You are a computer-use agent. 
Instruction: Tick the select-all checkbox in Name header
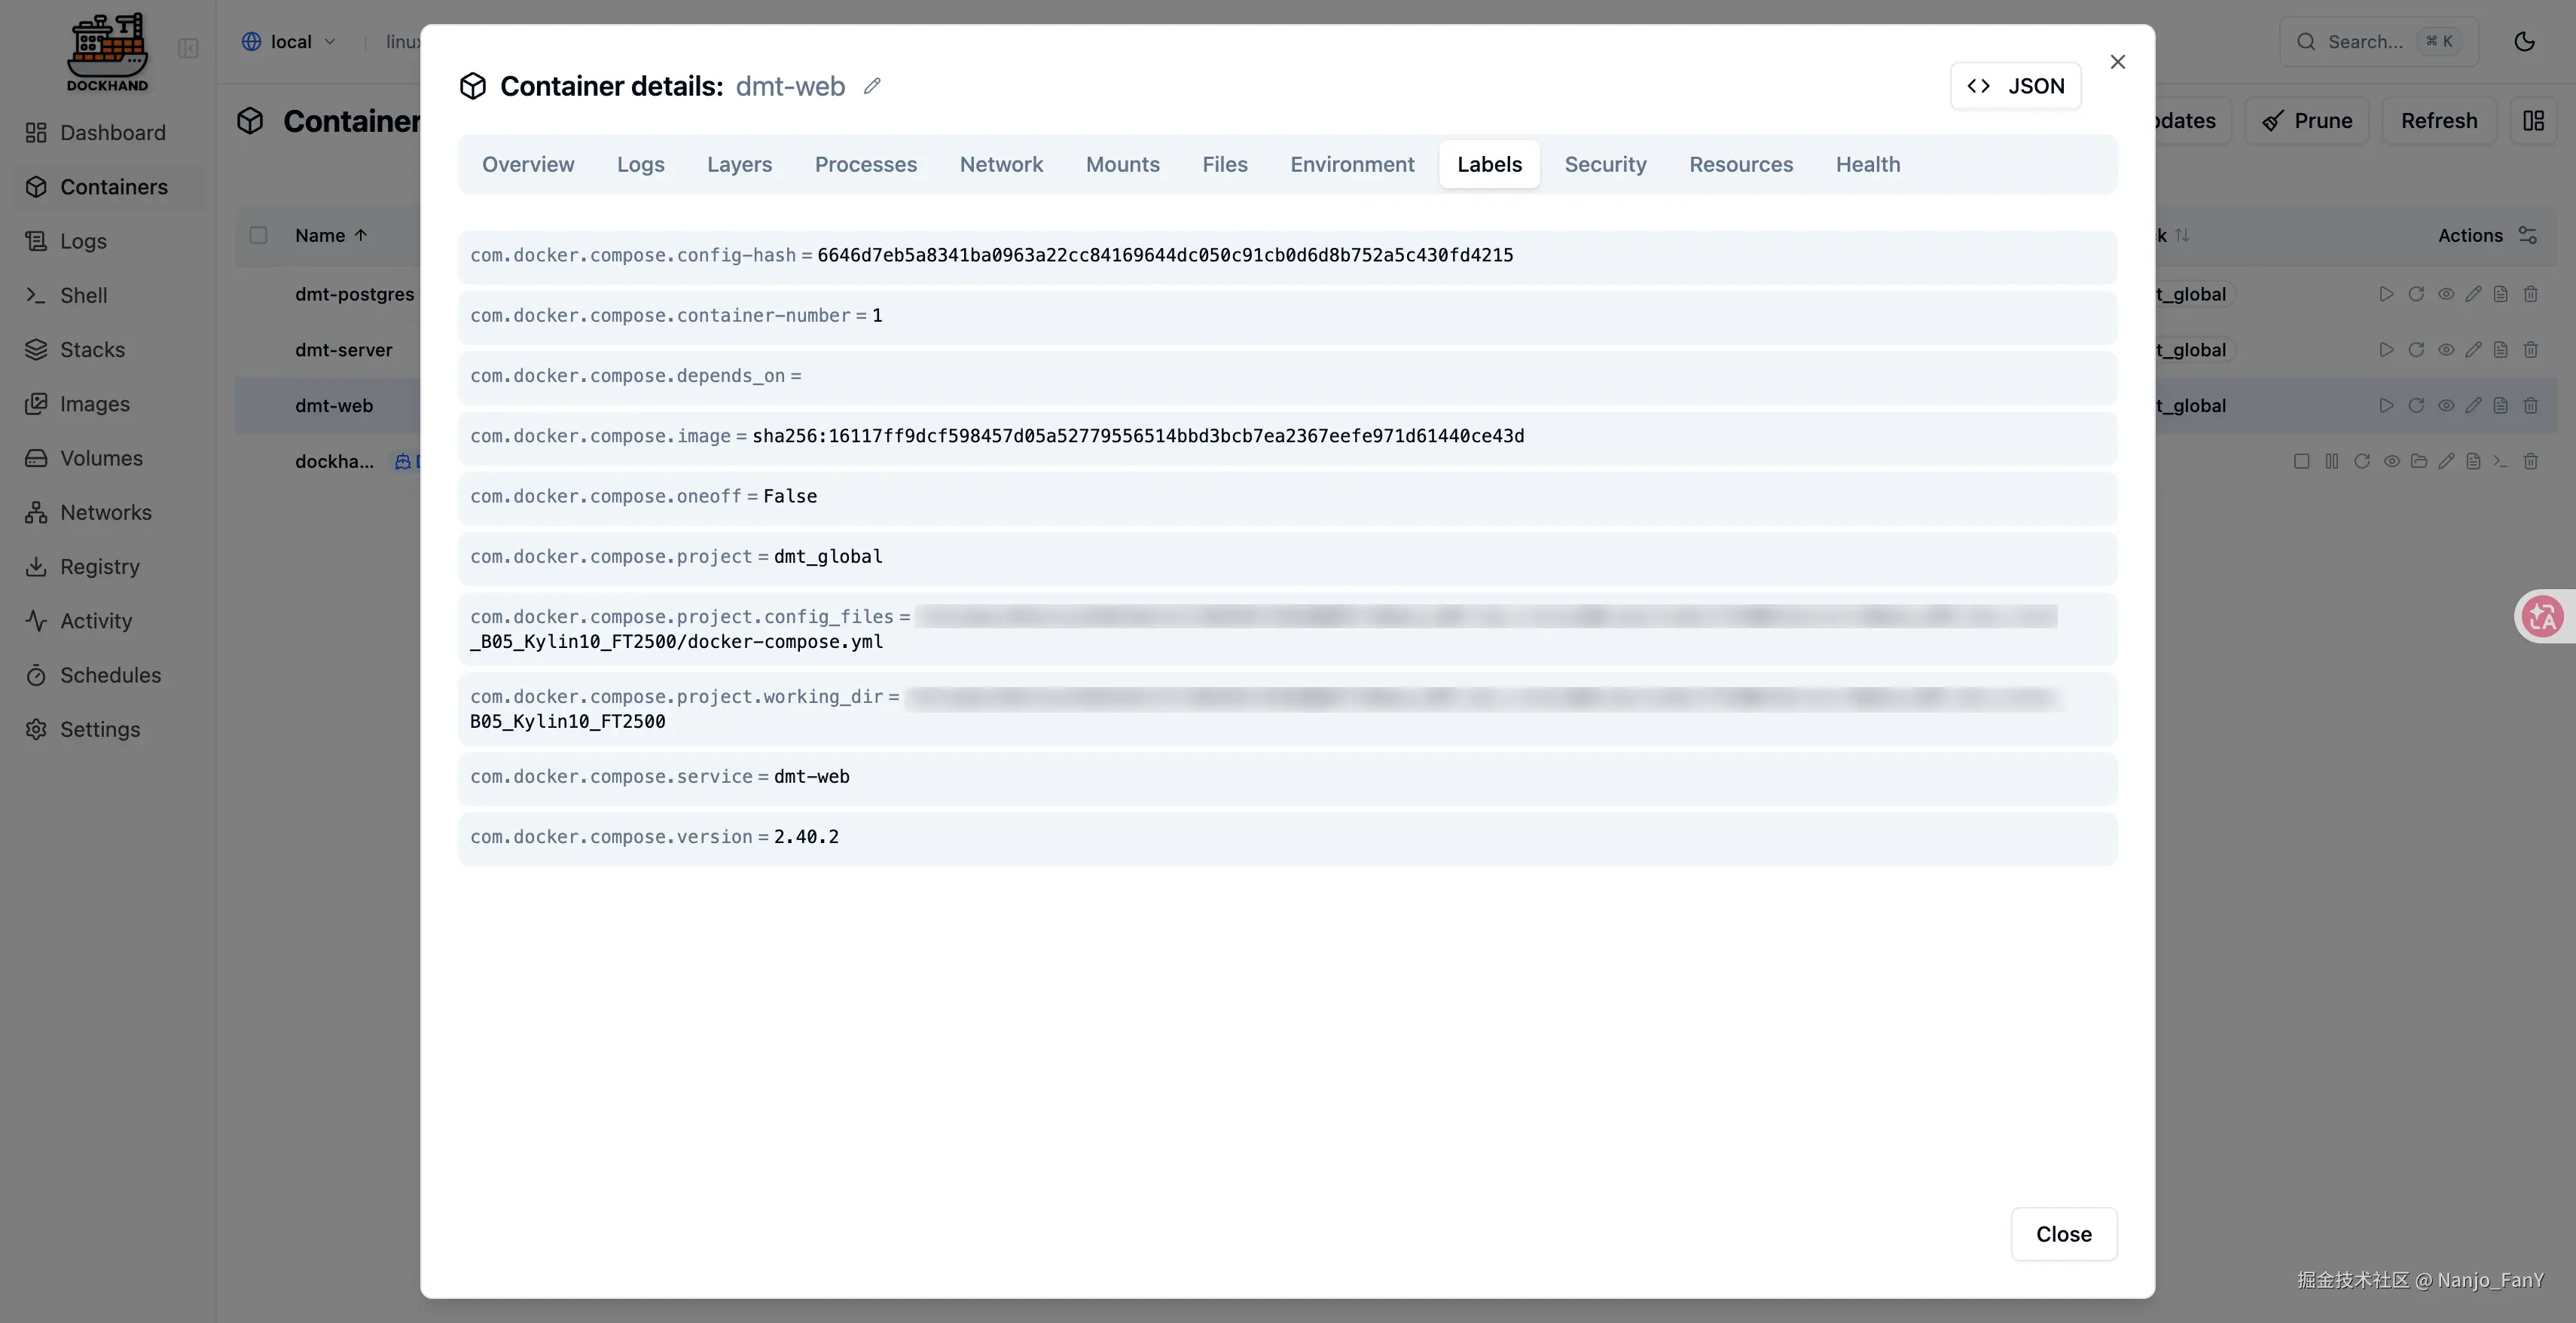[x=258, y=235]
